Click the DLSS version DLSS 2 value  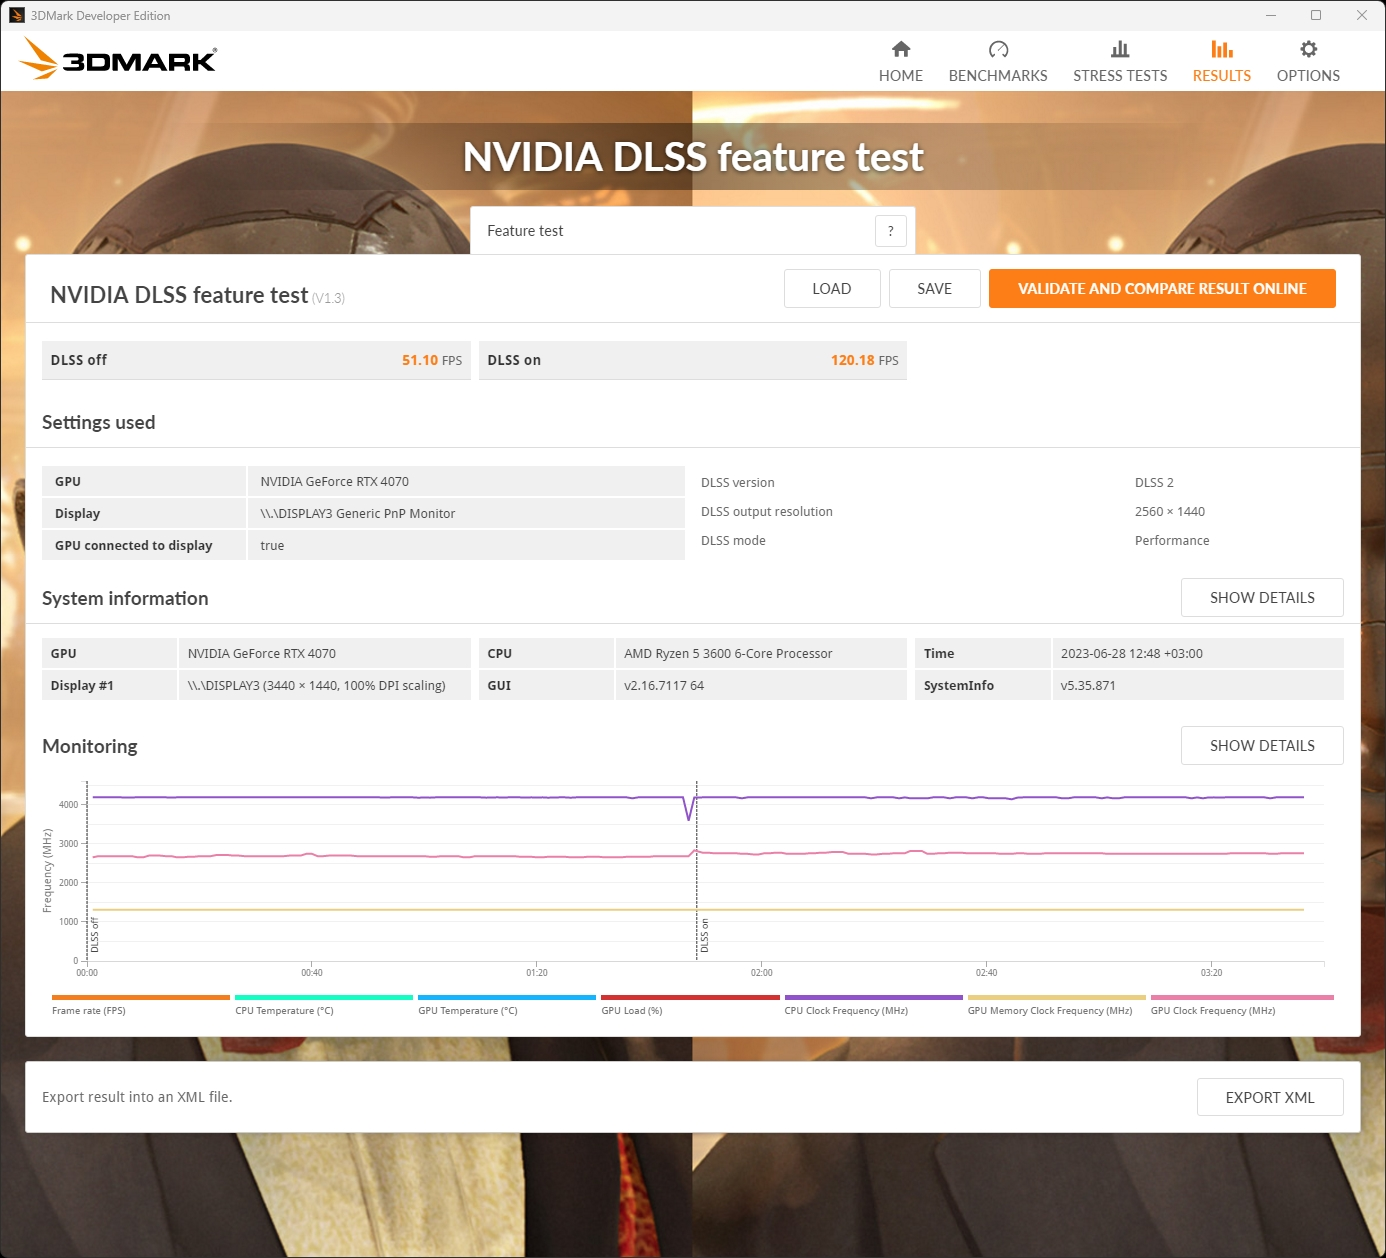[1154, 483]
